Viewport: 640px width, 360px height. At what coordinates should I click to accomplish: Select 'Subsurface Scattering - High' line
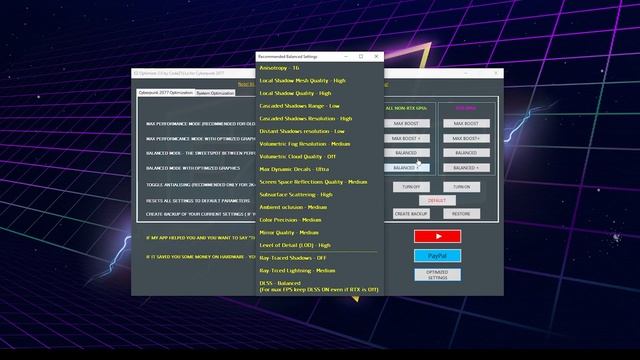[296, 194]
